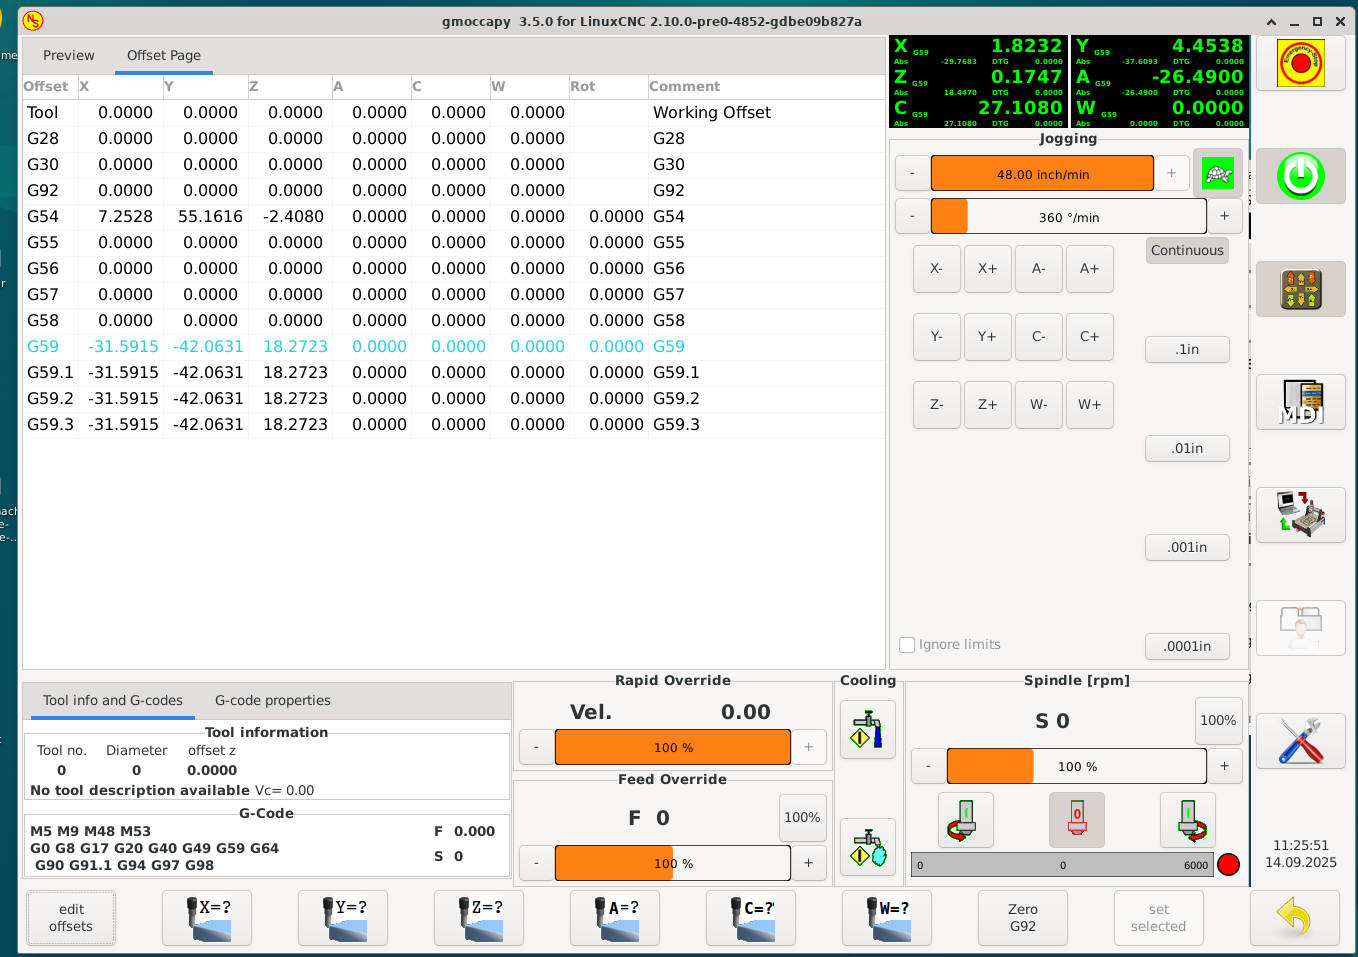The width and height of the screenshot is (1358, 957).
Task: Open MDI mode
Action: tap(1300, 402)
